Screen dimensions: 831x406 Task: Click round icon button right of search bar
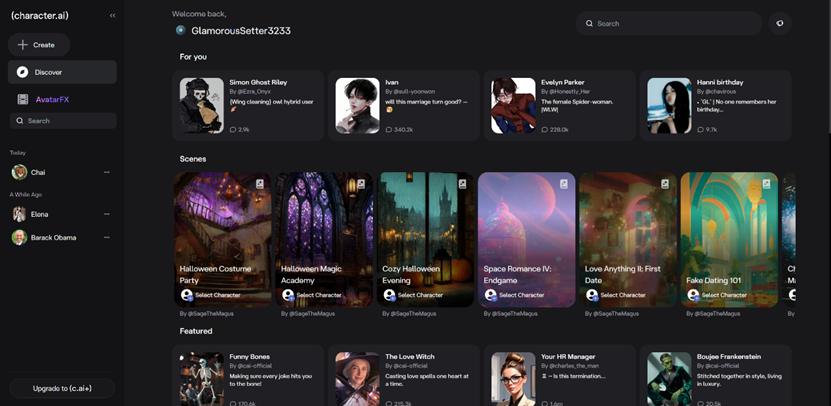pos(780,23)
